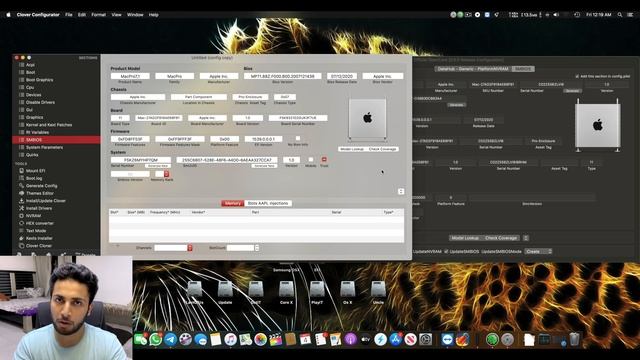Open the Boot section in sidebar
The height and width of the screenshot is (360, 640).
tap(30, 72)
